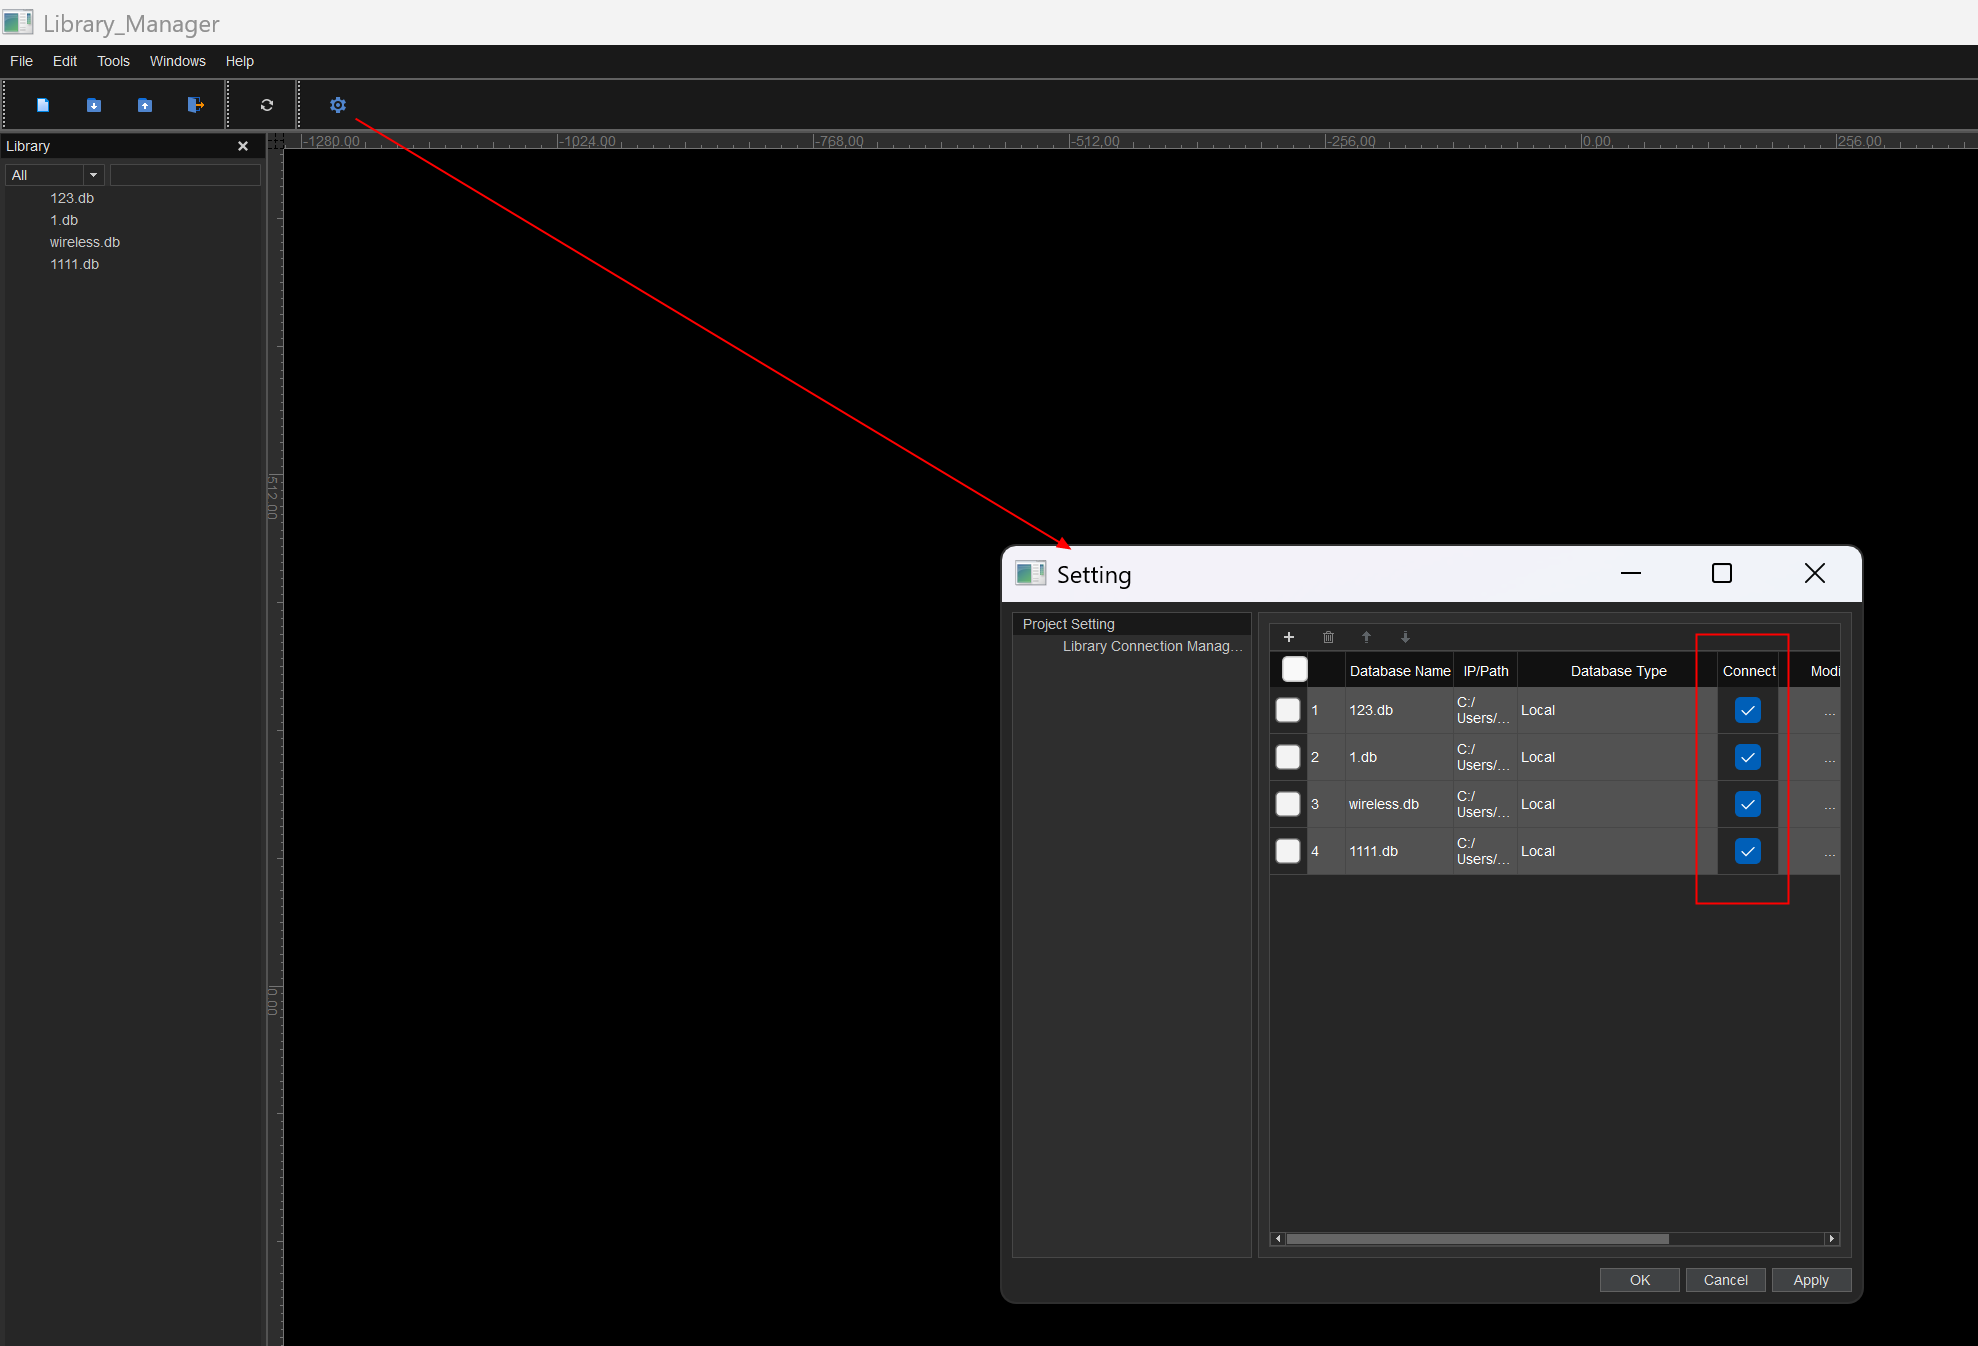This screenshot has height=1346, width=1978.
Task: Check the select-all checkbox in table header
Action: point(1294,670)
